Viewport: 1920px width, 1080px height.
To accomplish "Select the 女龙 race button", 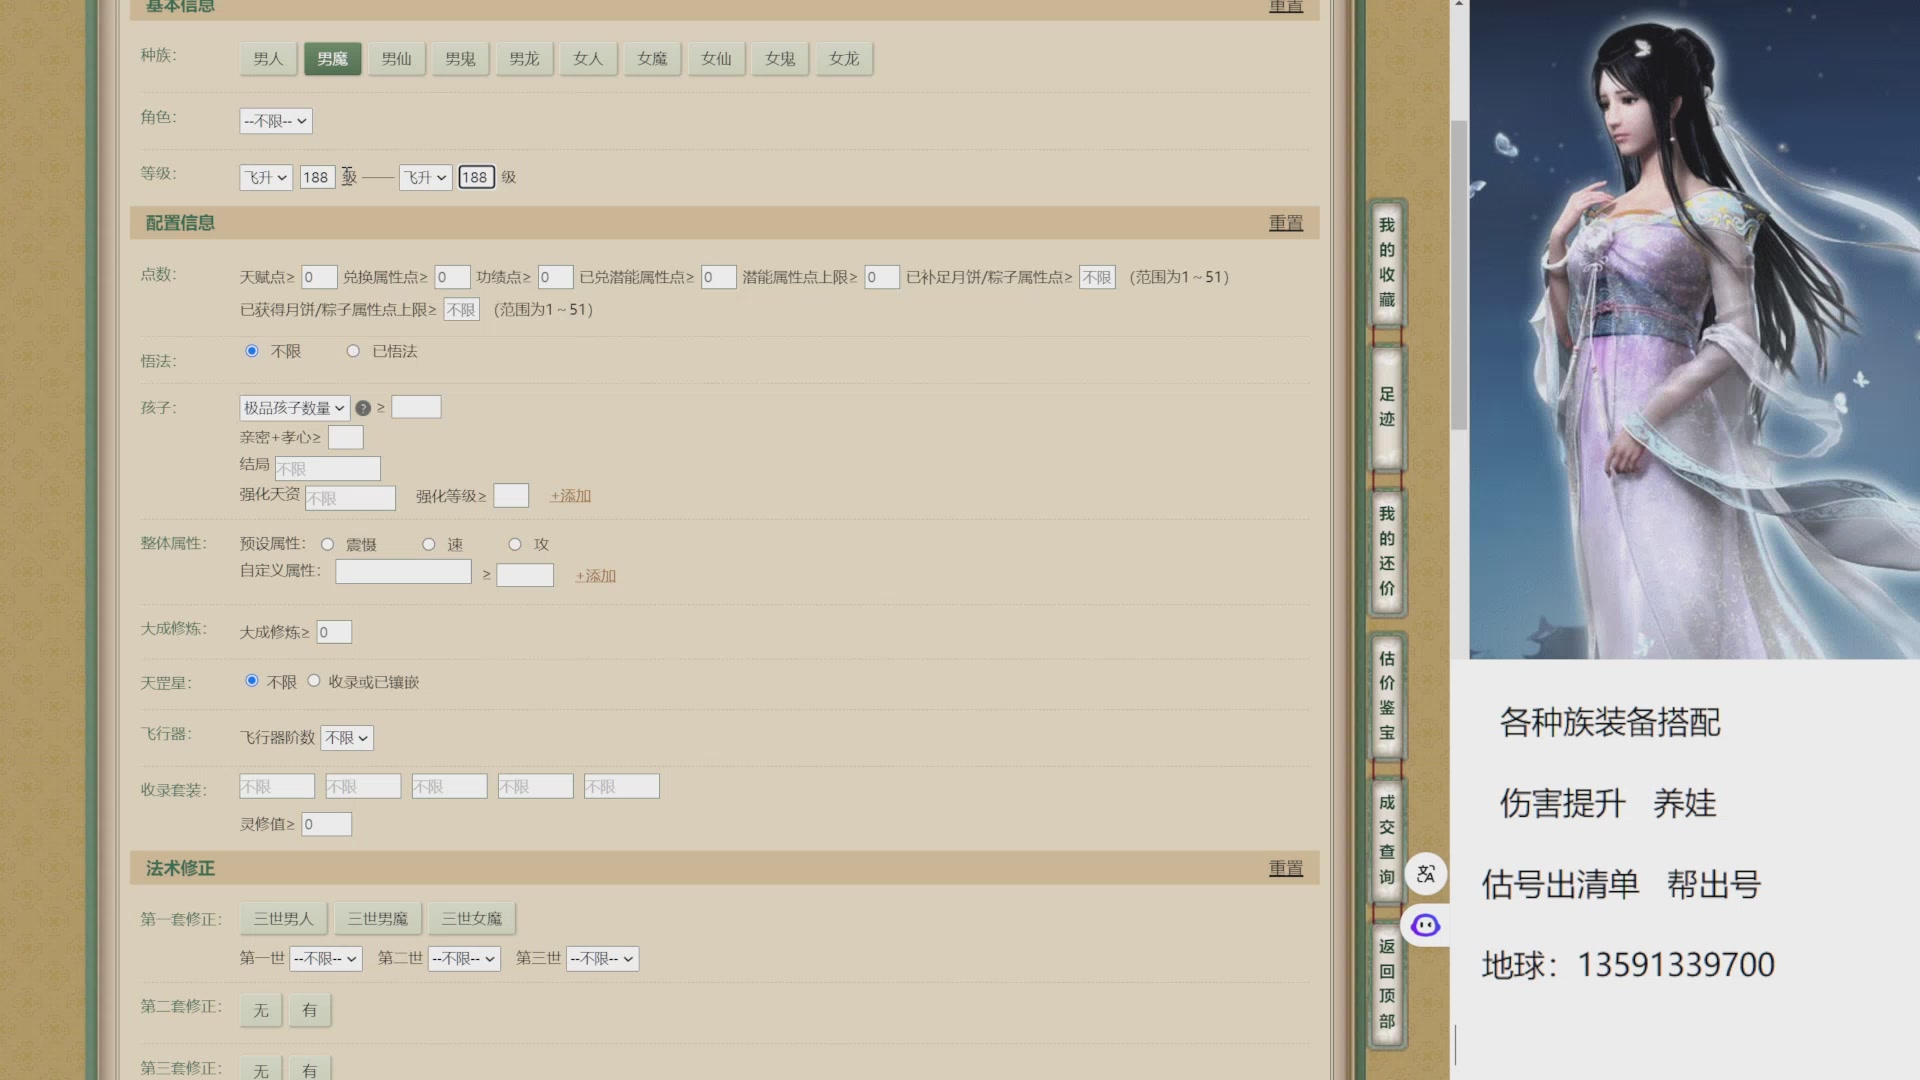I will pyautogui.click(x=844, y=59).
